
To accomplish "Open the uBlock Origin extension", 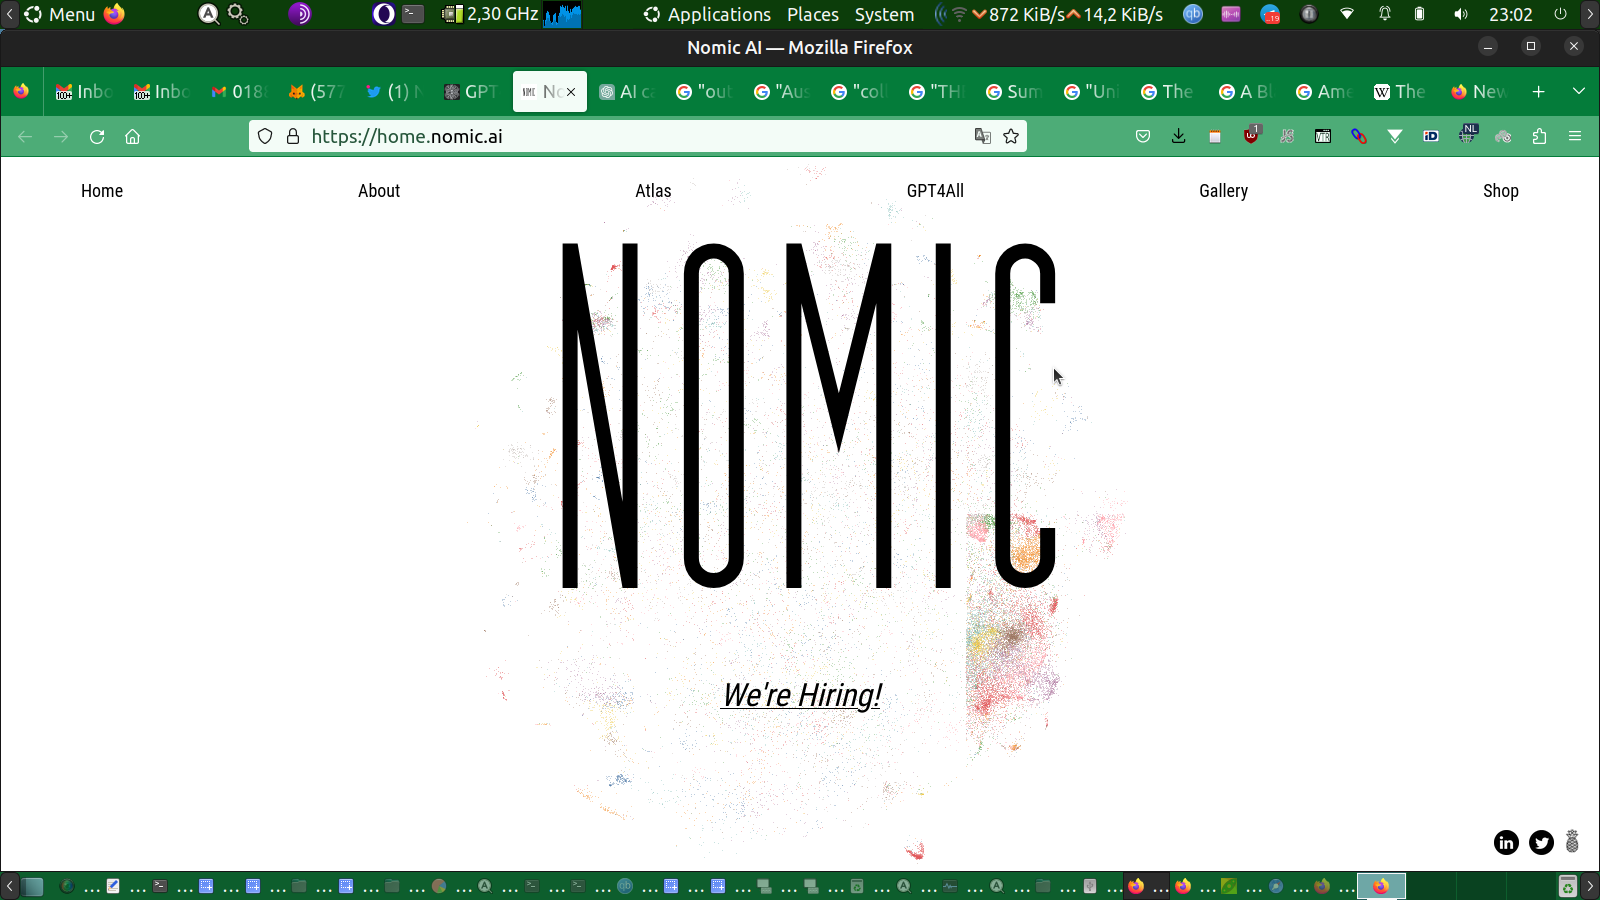I will click(1251, 136).
